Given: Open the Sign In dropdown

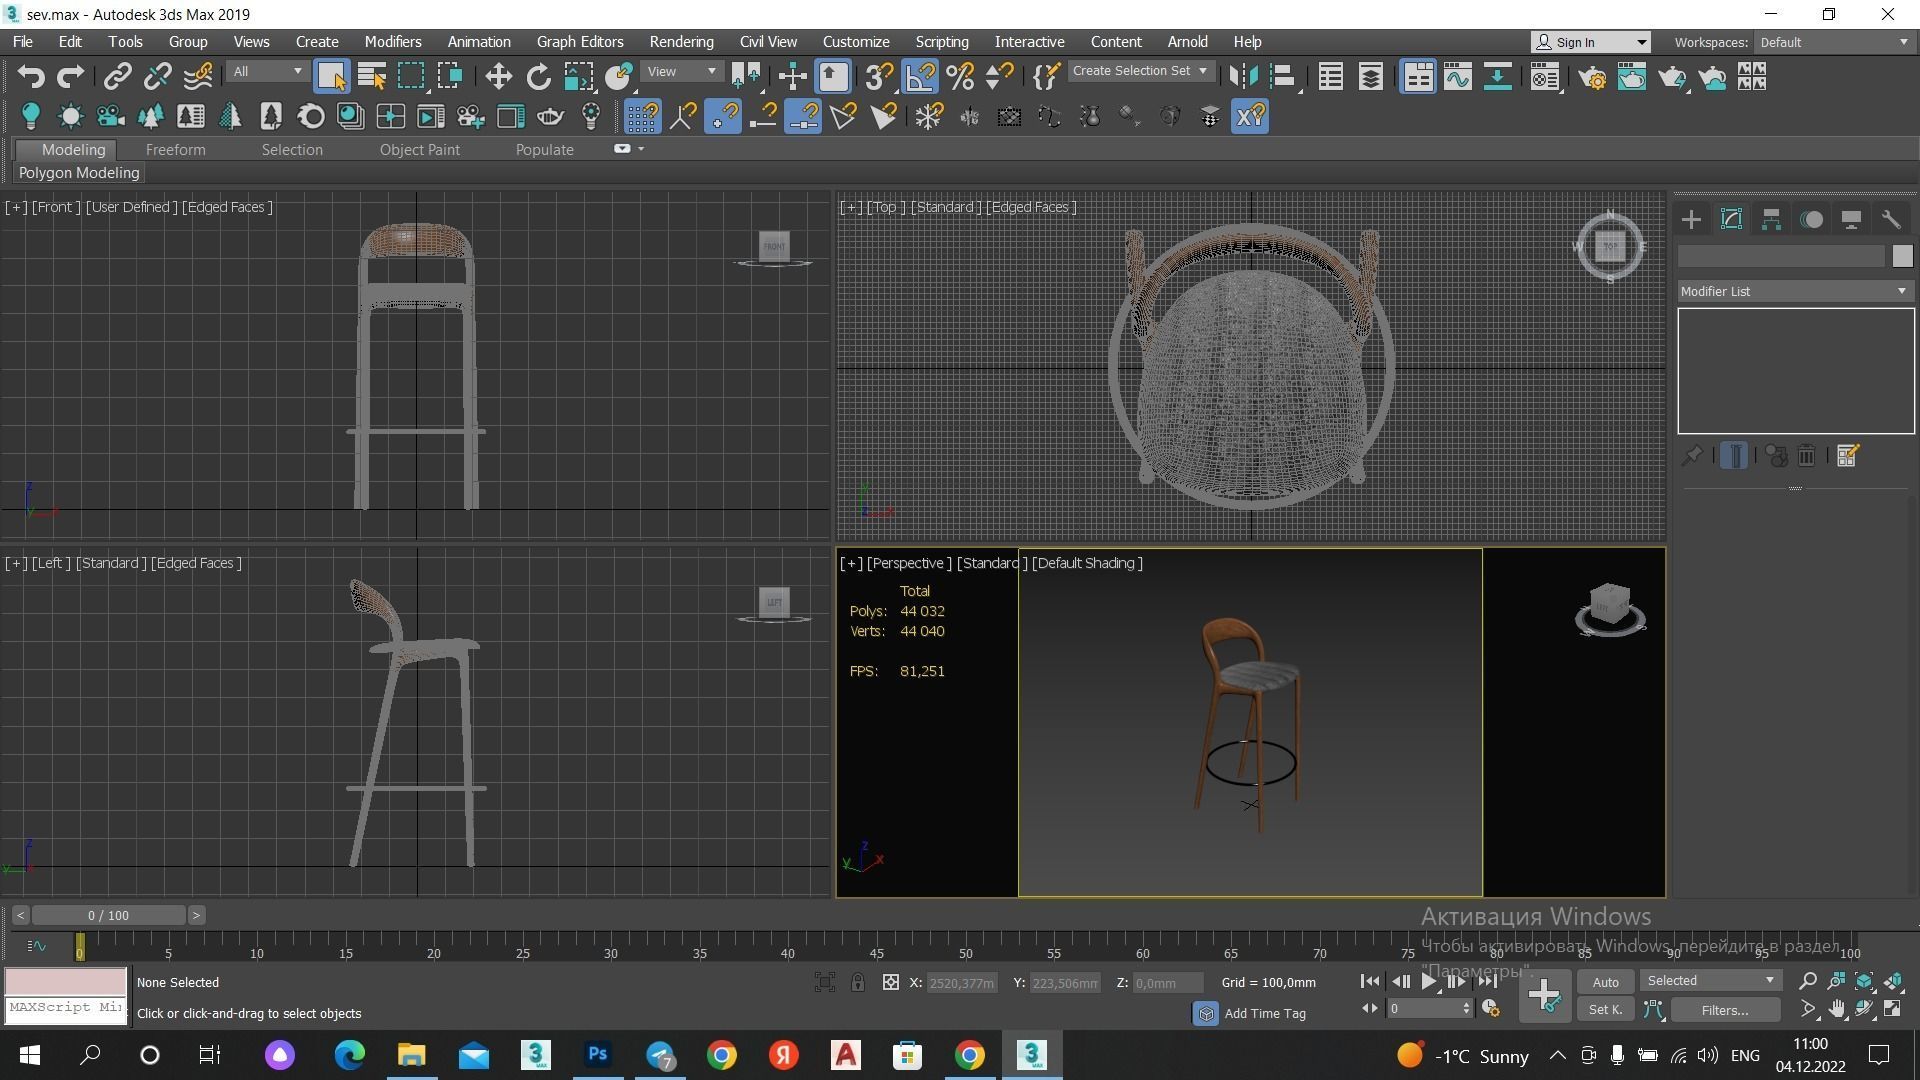Looking at the screenshot, I should [x=1590, y=42].
